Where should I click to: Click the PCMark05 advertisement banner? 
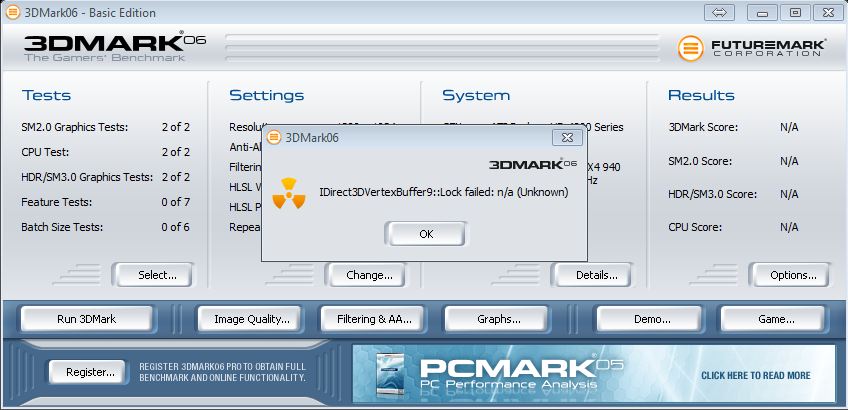click(594, 374)
